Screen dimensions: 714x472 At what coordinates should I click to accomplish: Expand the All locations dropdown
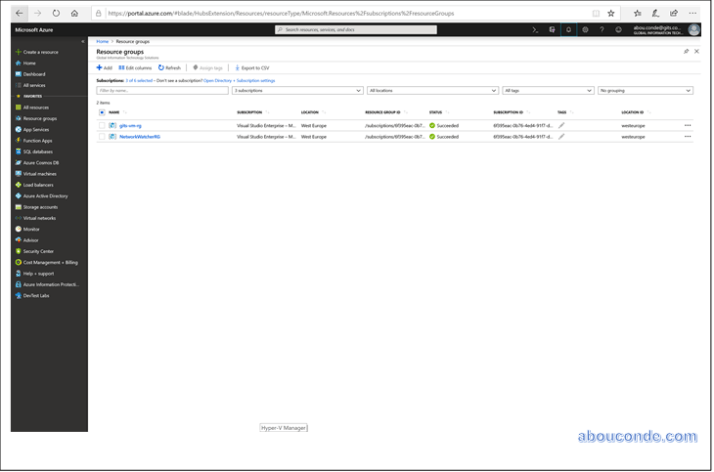click(x=432, y=90)
